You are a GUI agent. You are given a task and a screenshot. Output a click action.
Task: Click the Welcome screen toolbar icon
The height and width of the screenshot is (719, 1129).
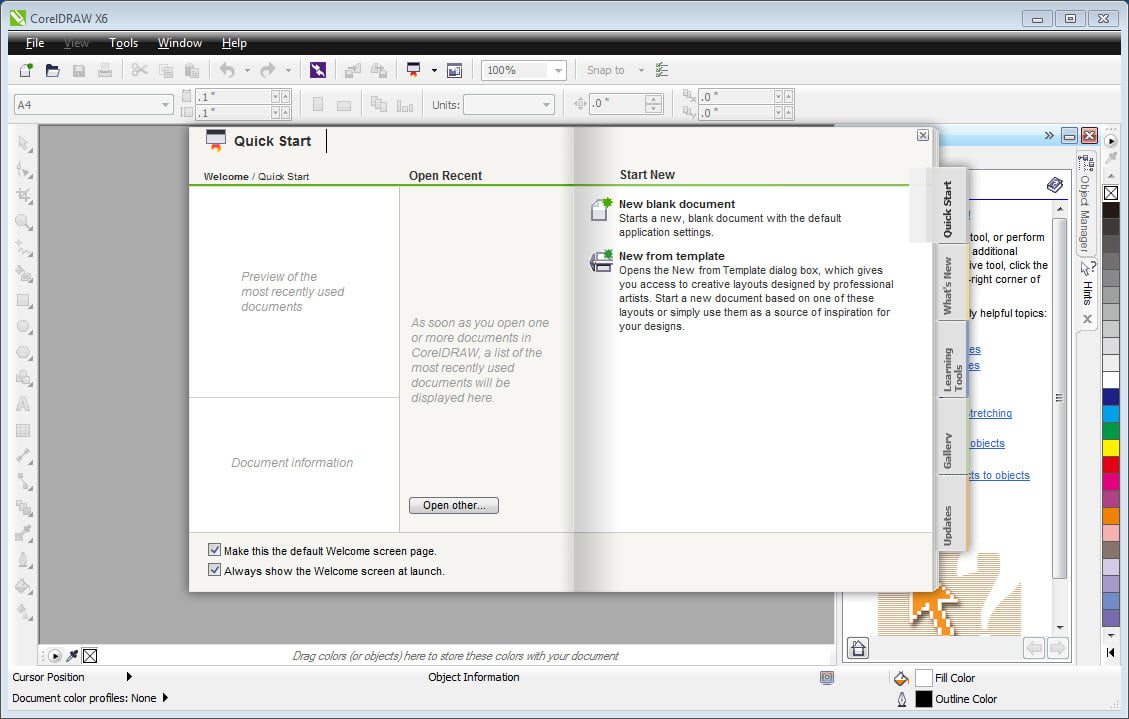[x=454, y=70]
